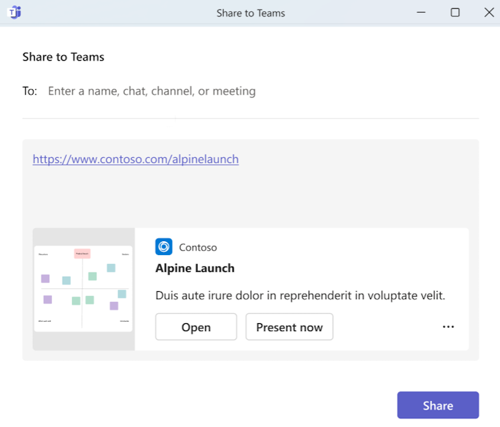The width and height of the screenshot is (500, 427).
Task: Close the Share to Teams window
Action: pos(489,13)
